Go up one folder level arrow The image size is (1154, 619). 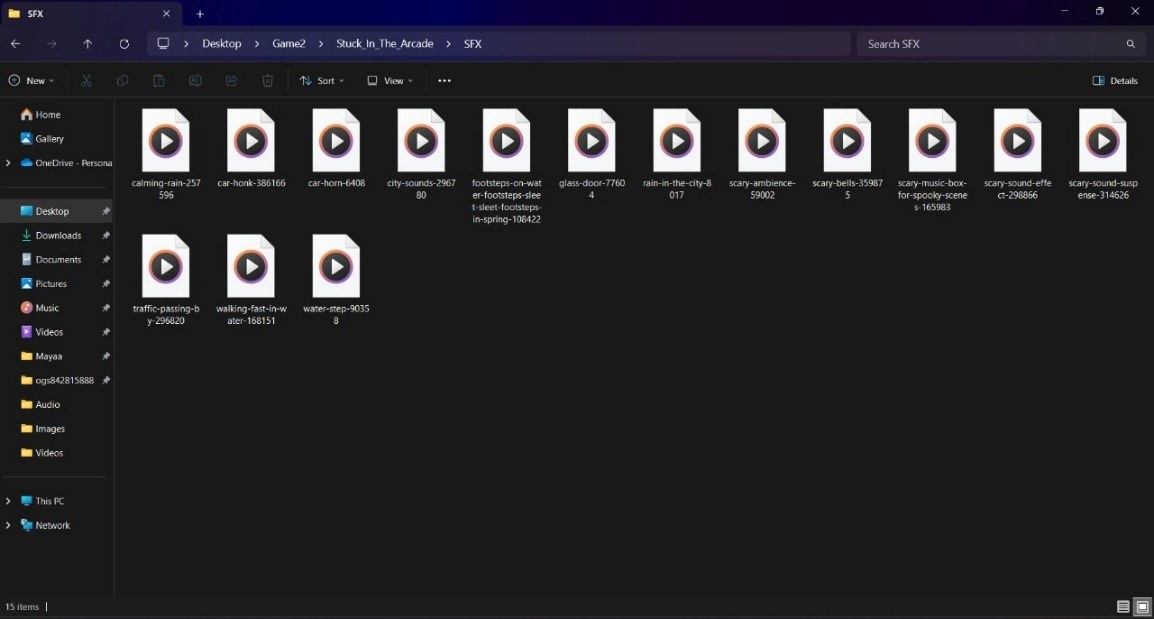click(88, 44)
